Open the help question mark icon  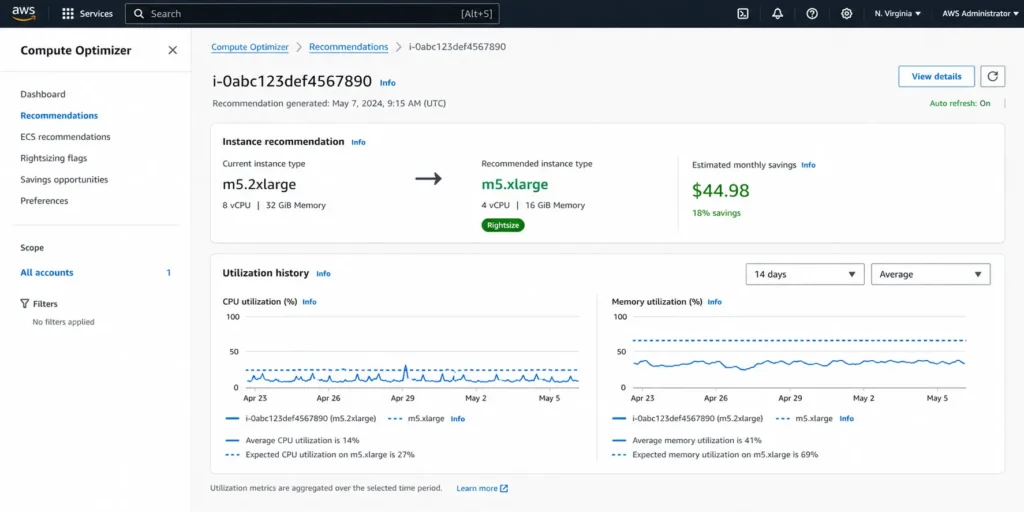pyautogui.click(x=812, y=14)
